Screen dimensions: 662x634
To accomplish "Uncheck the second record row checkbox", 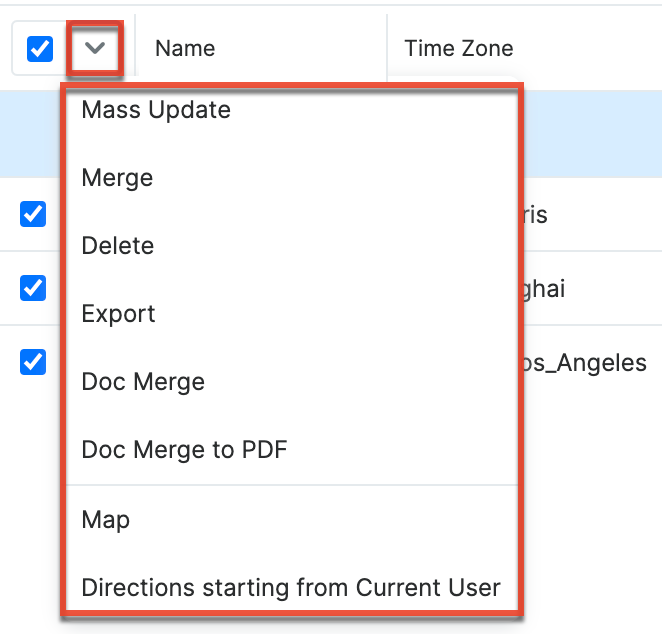I will [x=33, y=287].
